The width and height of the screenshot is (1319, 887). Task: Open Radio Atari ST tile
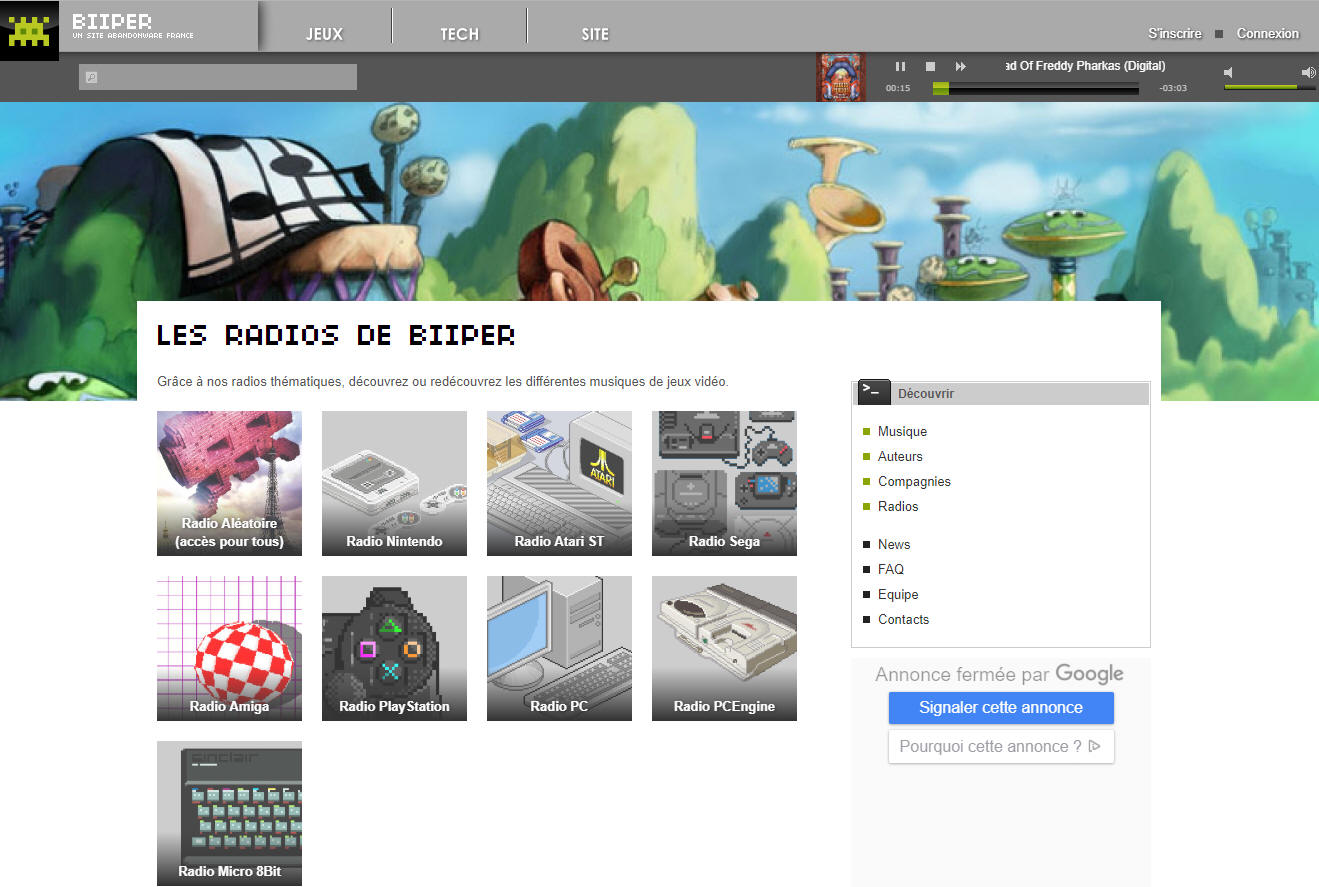[559, 483]
